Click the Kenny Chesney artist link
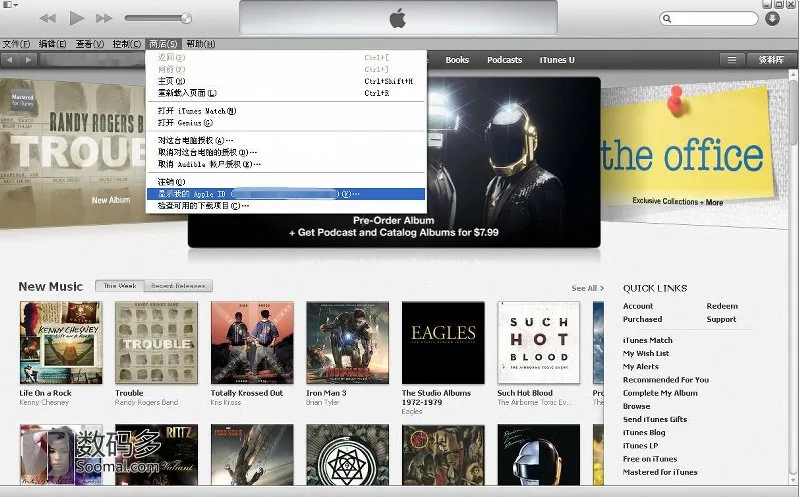Image resolution: width=800 pixels, height=497 pixels. point(44,403)
